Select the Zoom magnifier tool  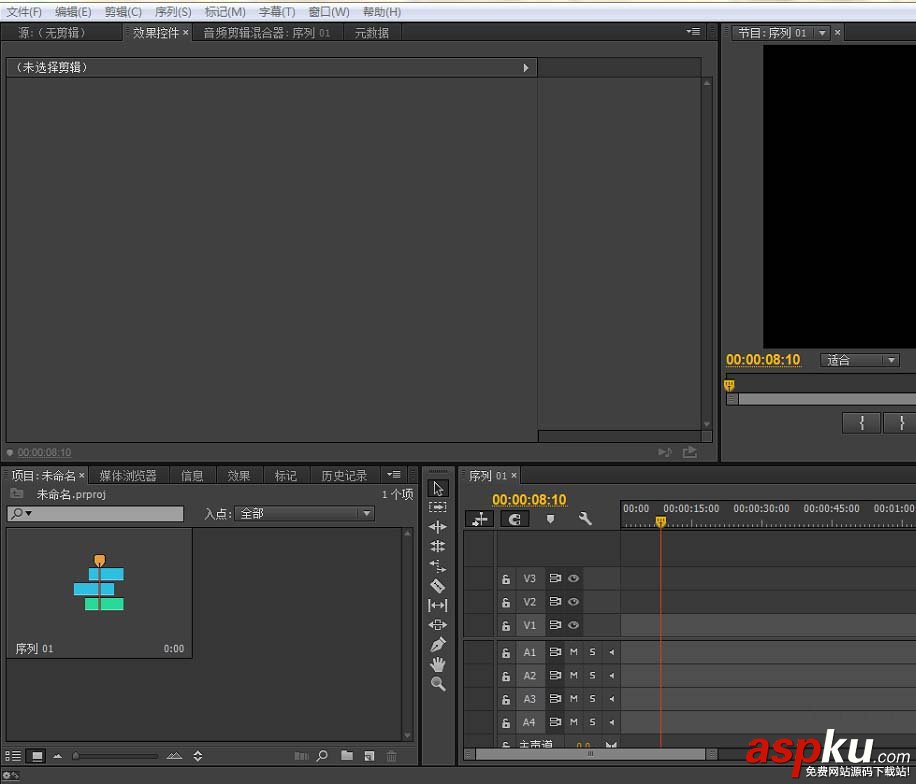(x=438, y=684)
